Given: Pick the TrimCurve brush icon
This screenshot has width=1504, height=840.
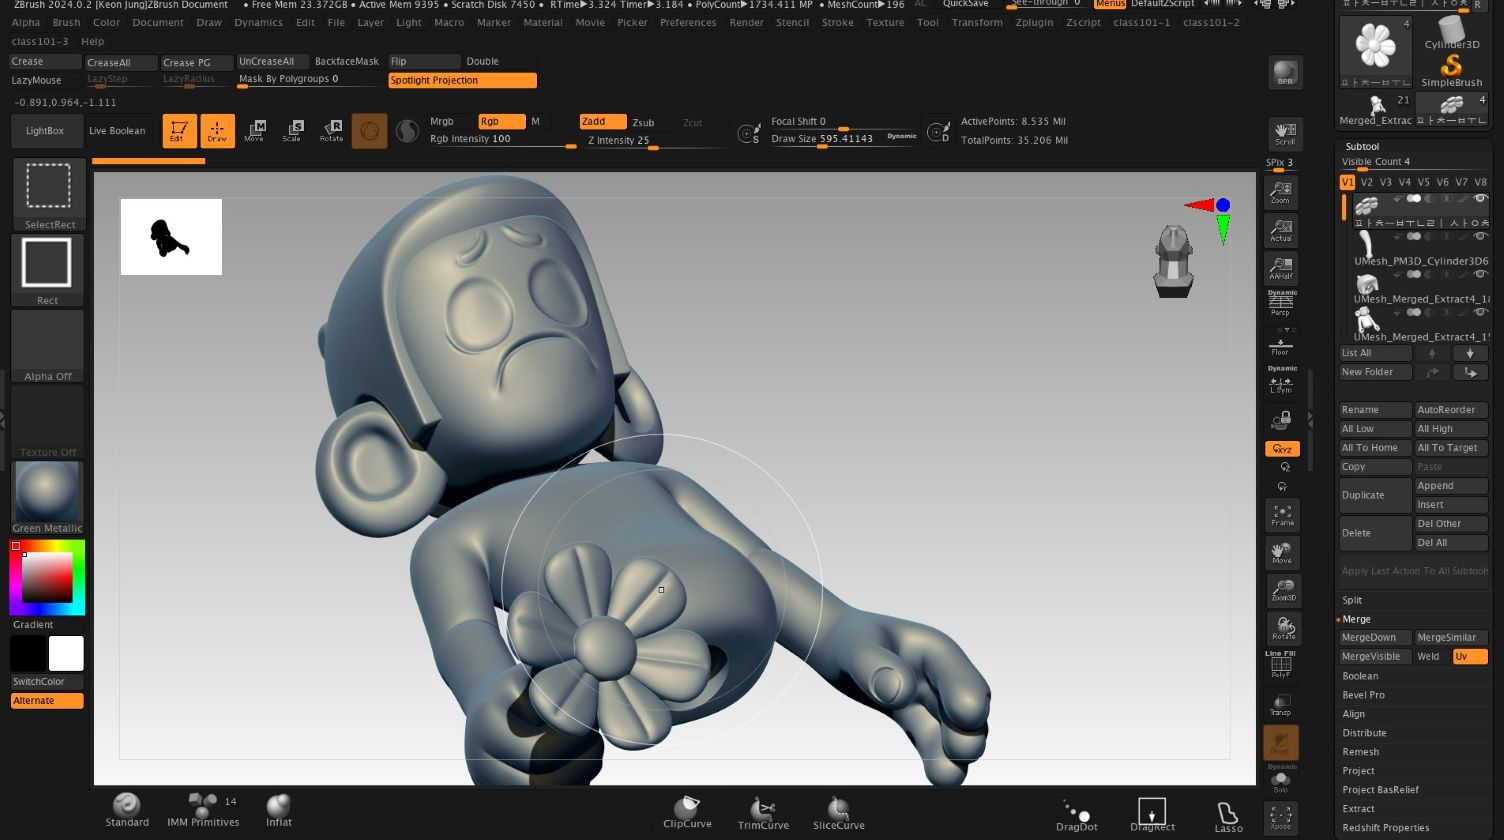Looking at the screenshot, I should coord(763,811).
